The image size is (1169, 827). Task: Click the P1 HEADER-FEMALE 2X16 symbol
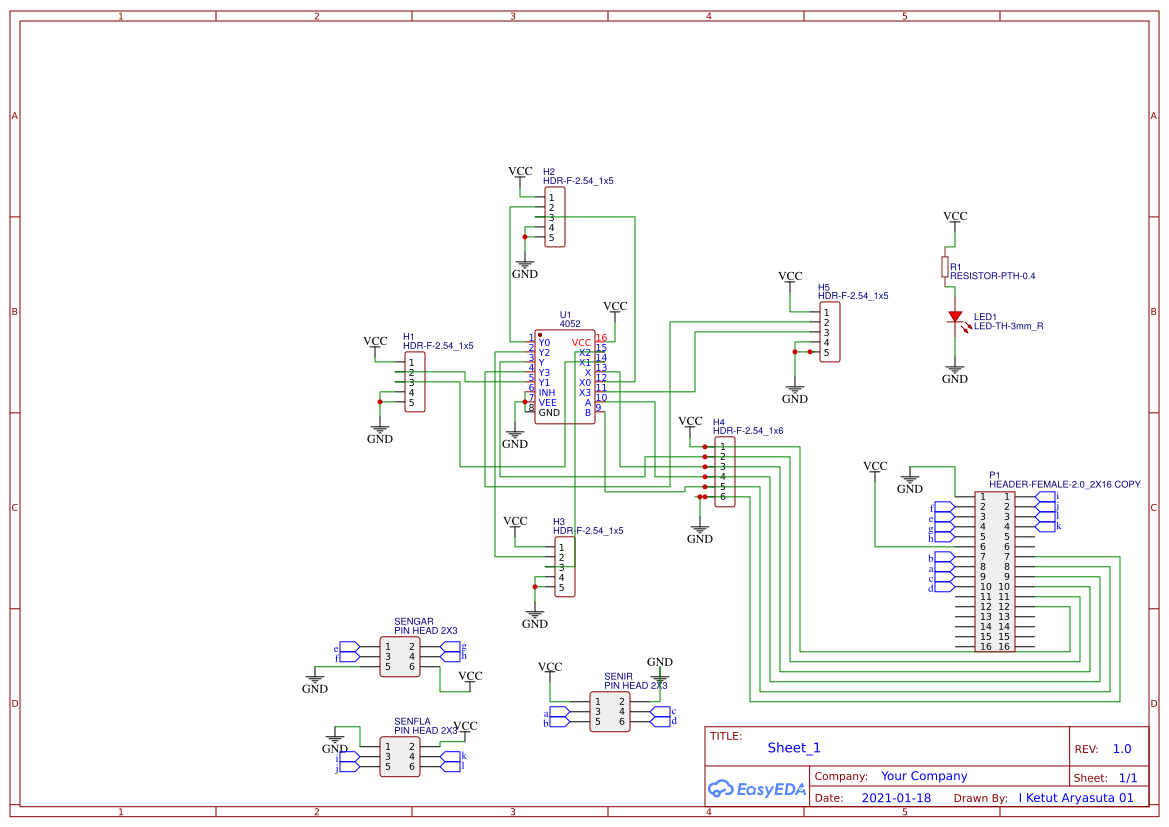pos(994,570)
